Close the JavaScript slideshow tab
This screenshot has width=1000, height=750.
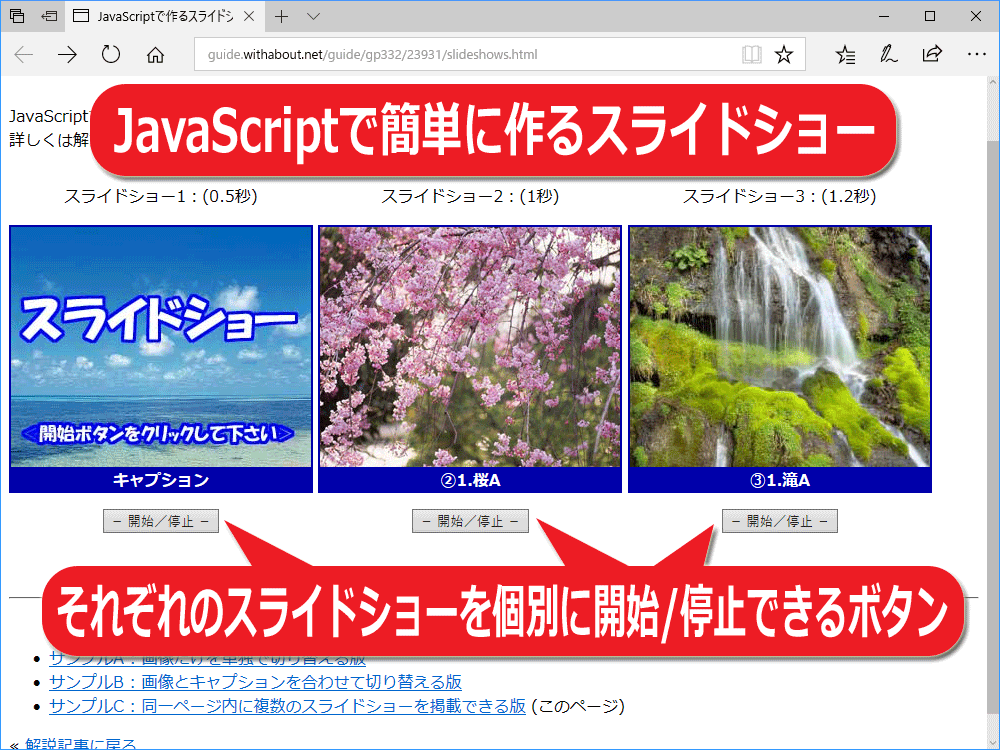click(x=249, y=16)
